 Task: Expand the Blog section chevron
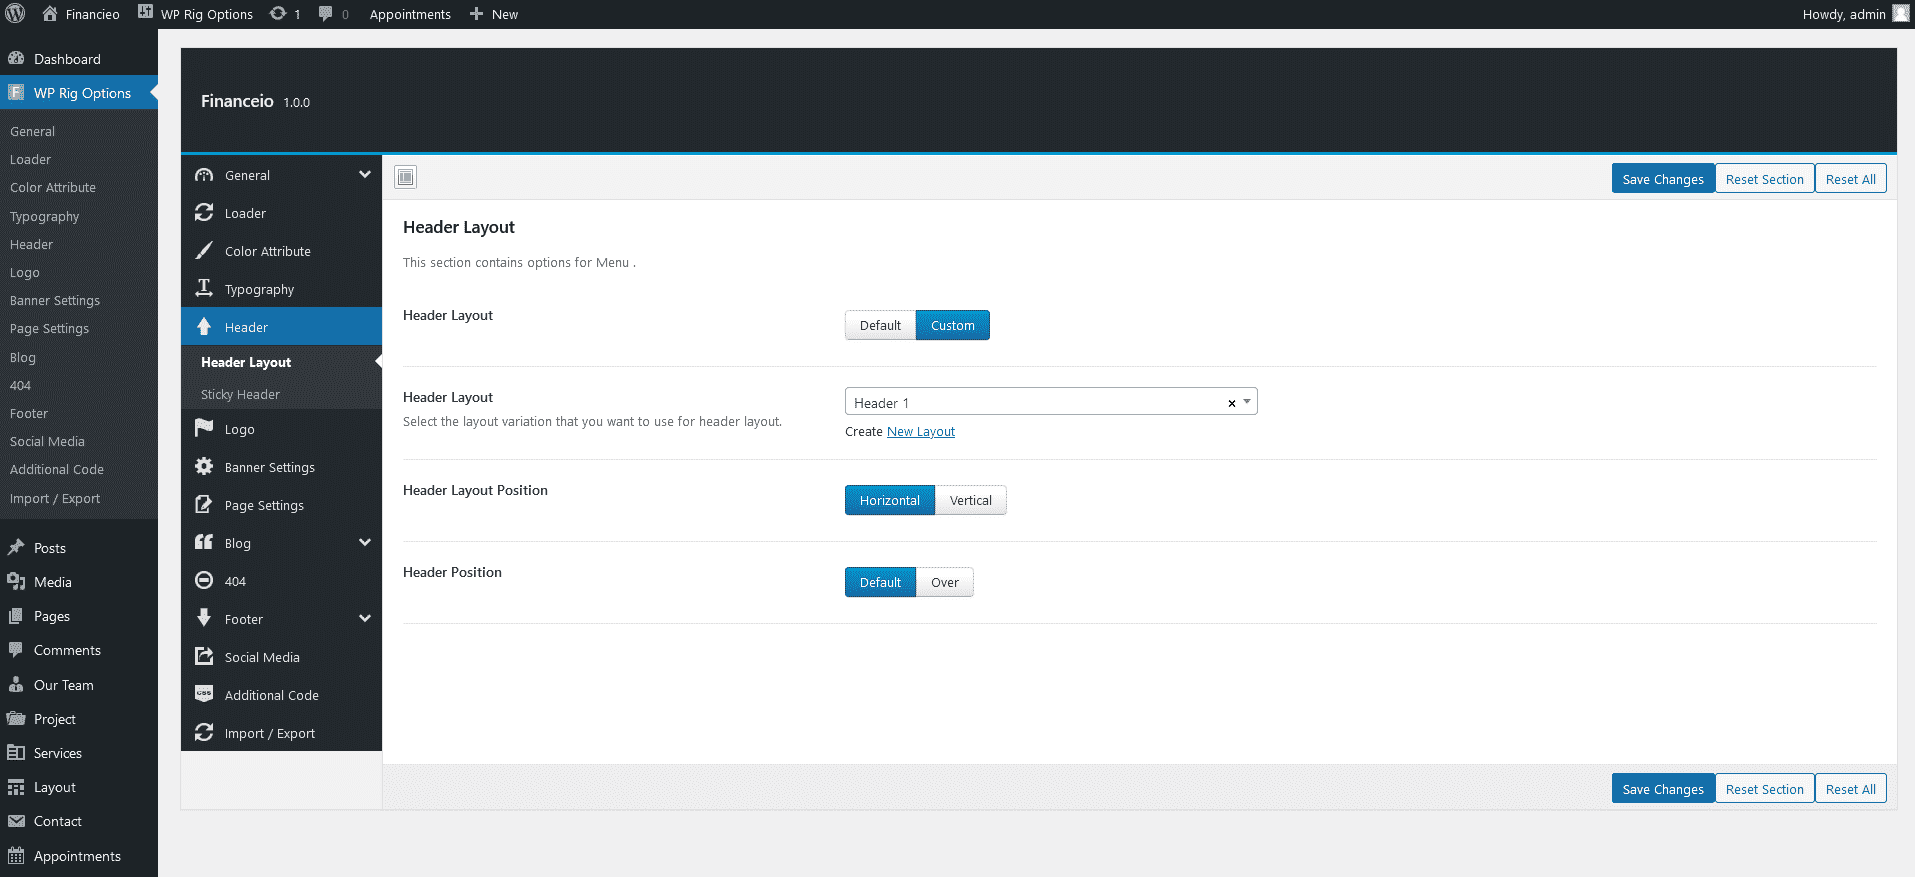365,543
